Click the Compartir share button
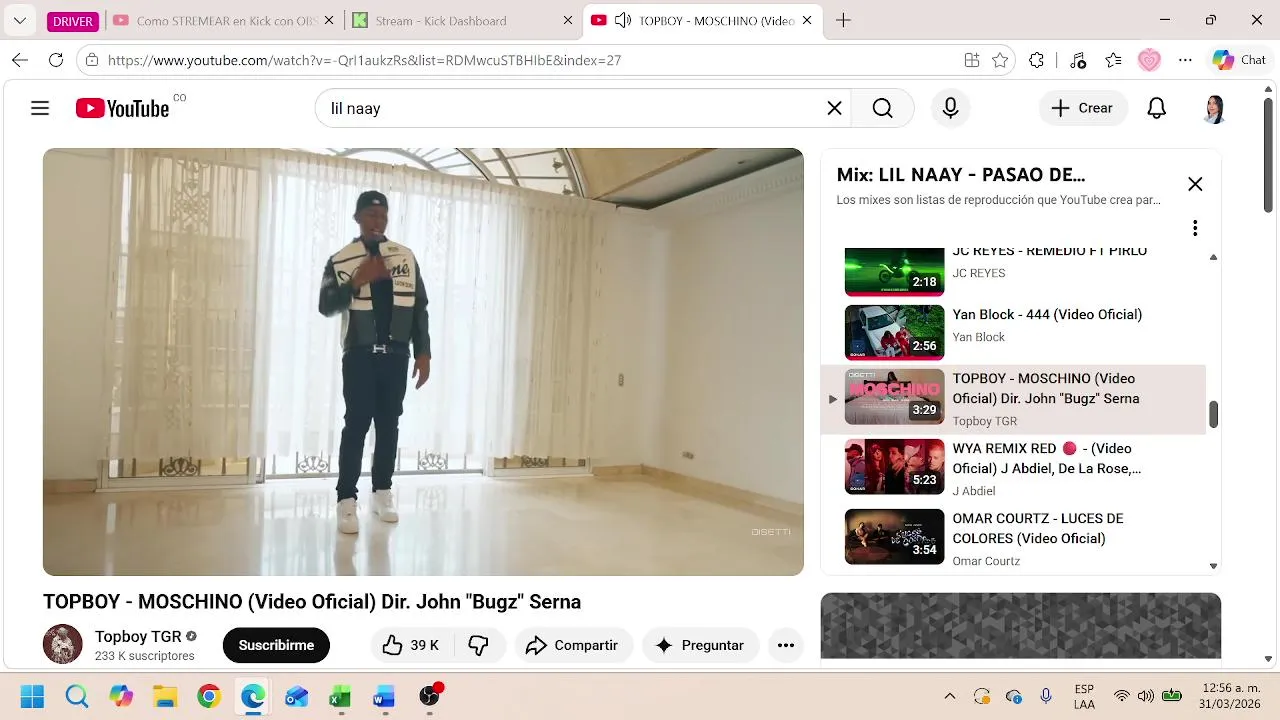 click(x=573, y=645)
